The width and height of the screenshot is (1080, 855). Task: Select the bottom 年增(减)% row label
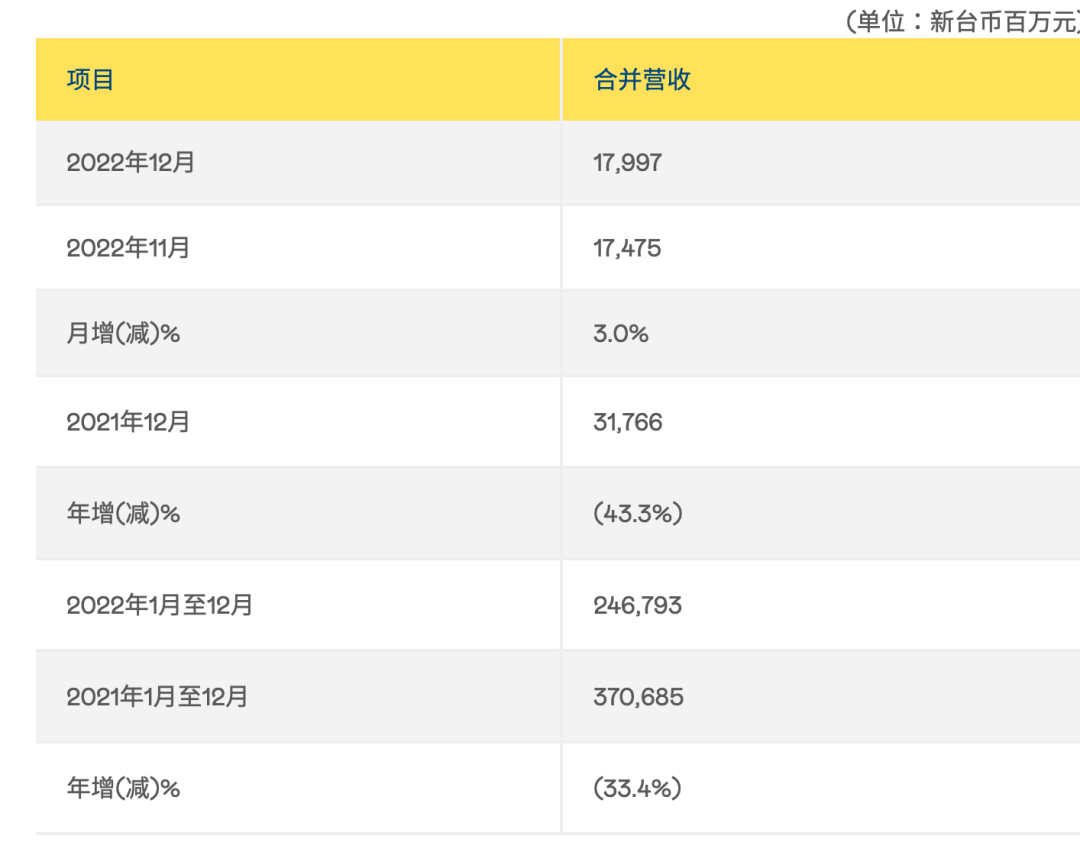[x=123, y=787]
